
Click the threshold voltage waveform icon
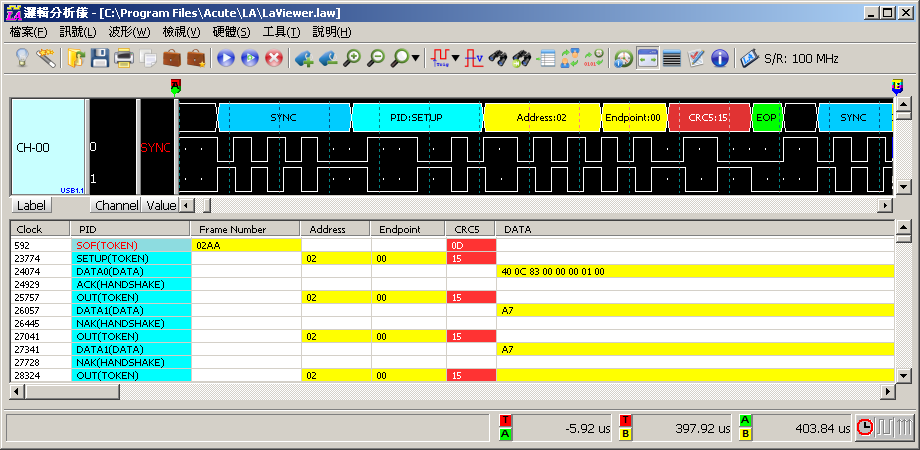pyautogui.click(x=474, y=58)
